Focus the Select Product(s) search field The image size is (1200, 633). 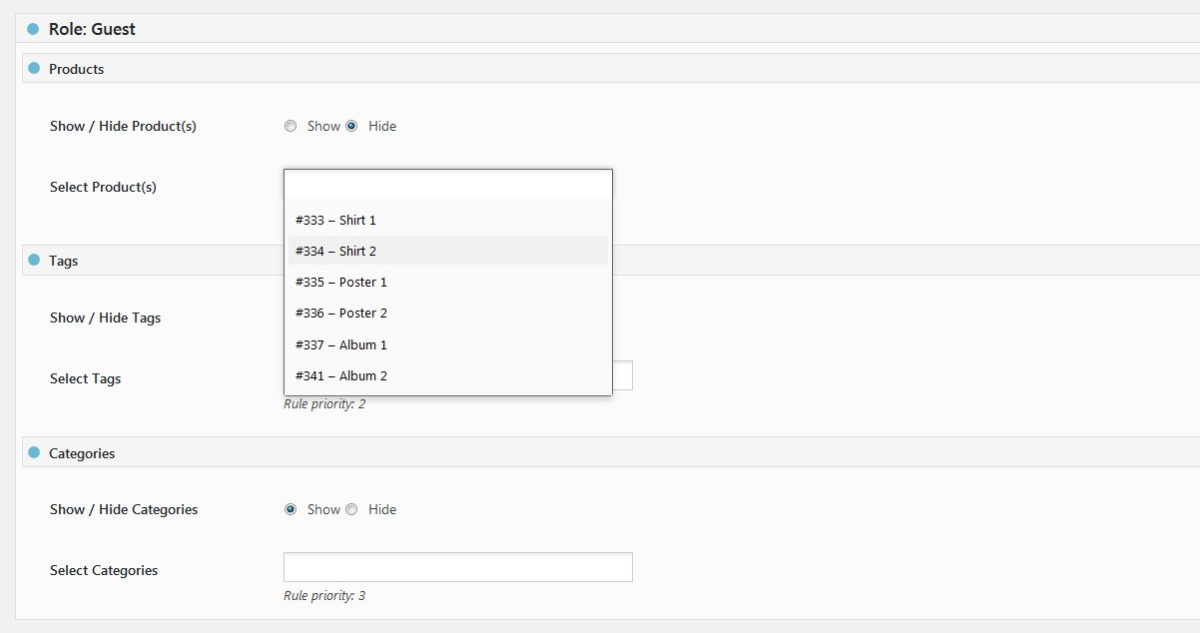click(448, 185)
